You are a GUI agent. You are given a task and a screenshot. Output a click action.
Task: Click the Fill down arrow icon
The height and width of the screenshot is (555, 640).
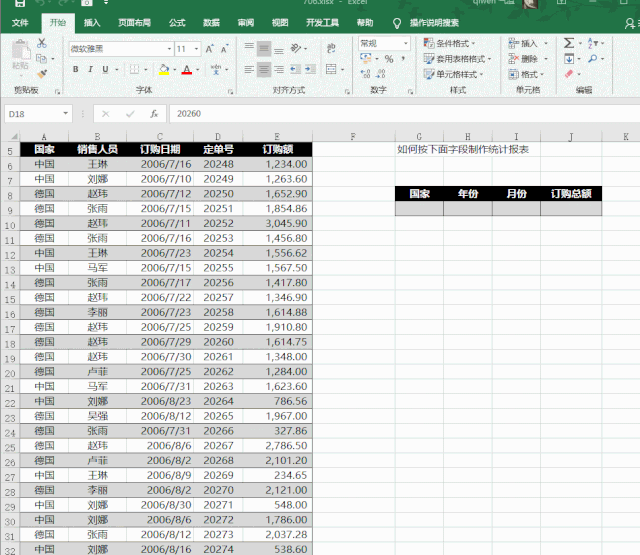(569, 58)
